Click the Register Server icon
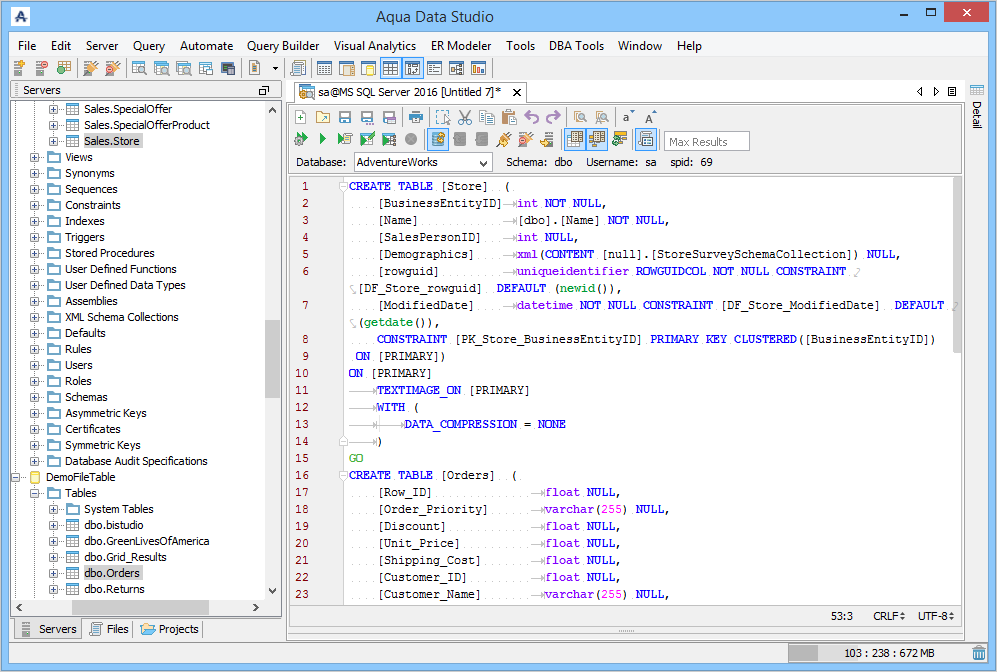This screenshot has width=997, height=672. pyautogui.click(x=20, y=68)
